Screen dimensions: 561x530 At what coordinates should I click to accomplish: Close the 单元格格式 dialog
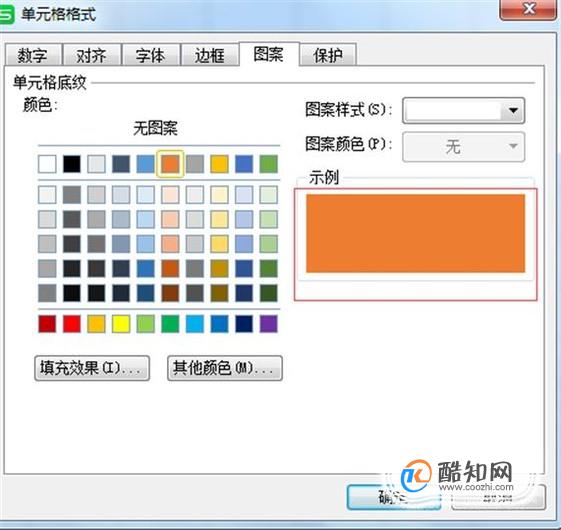[x=529, y=9]
